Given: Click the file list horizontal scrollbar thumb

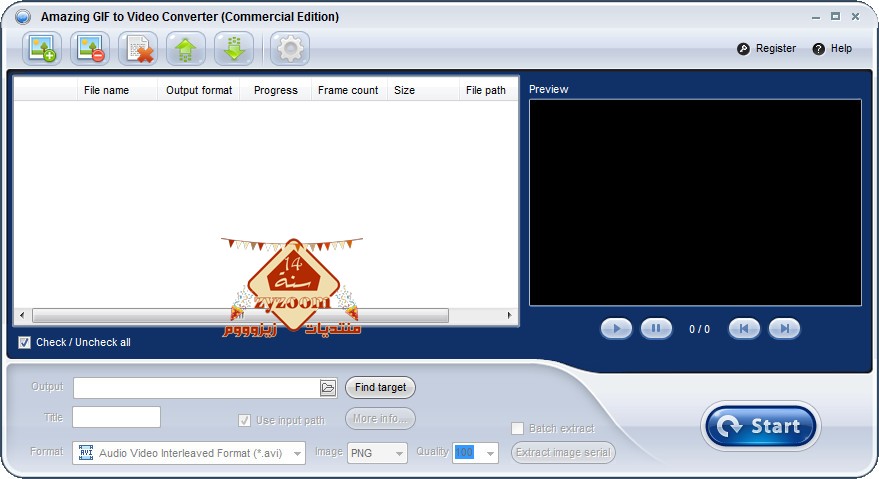Looking at the screenshot, I should click(240, 315).
